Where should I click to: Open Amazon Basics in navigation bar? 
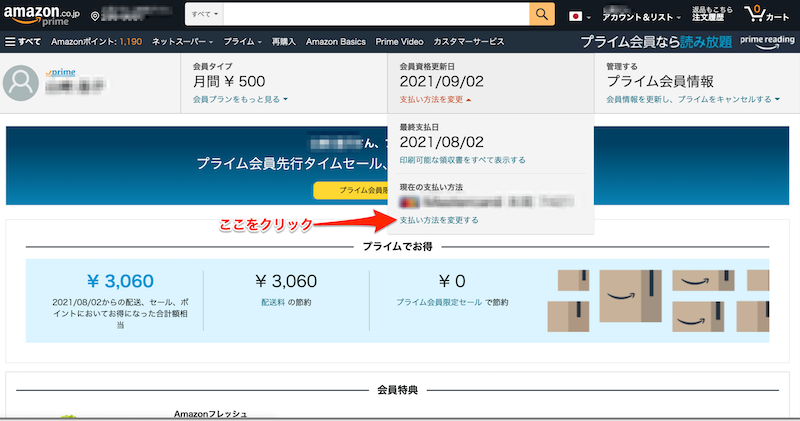click(x=336, y=42)
